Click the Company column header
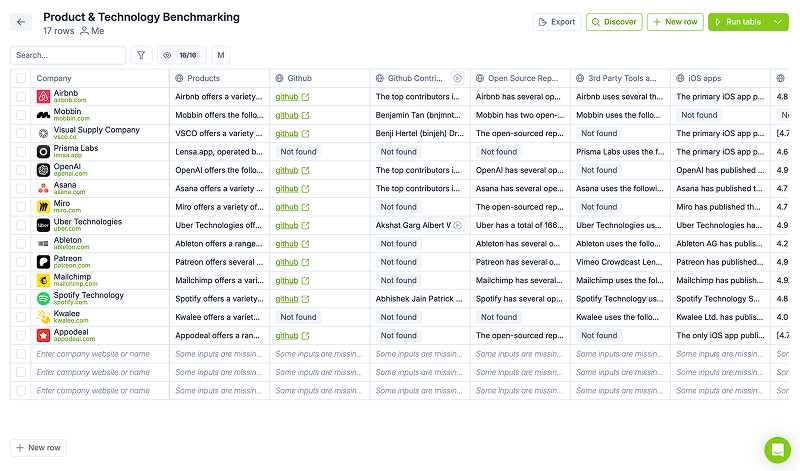This screenshot has width=800, height=471. (100, 78)
